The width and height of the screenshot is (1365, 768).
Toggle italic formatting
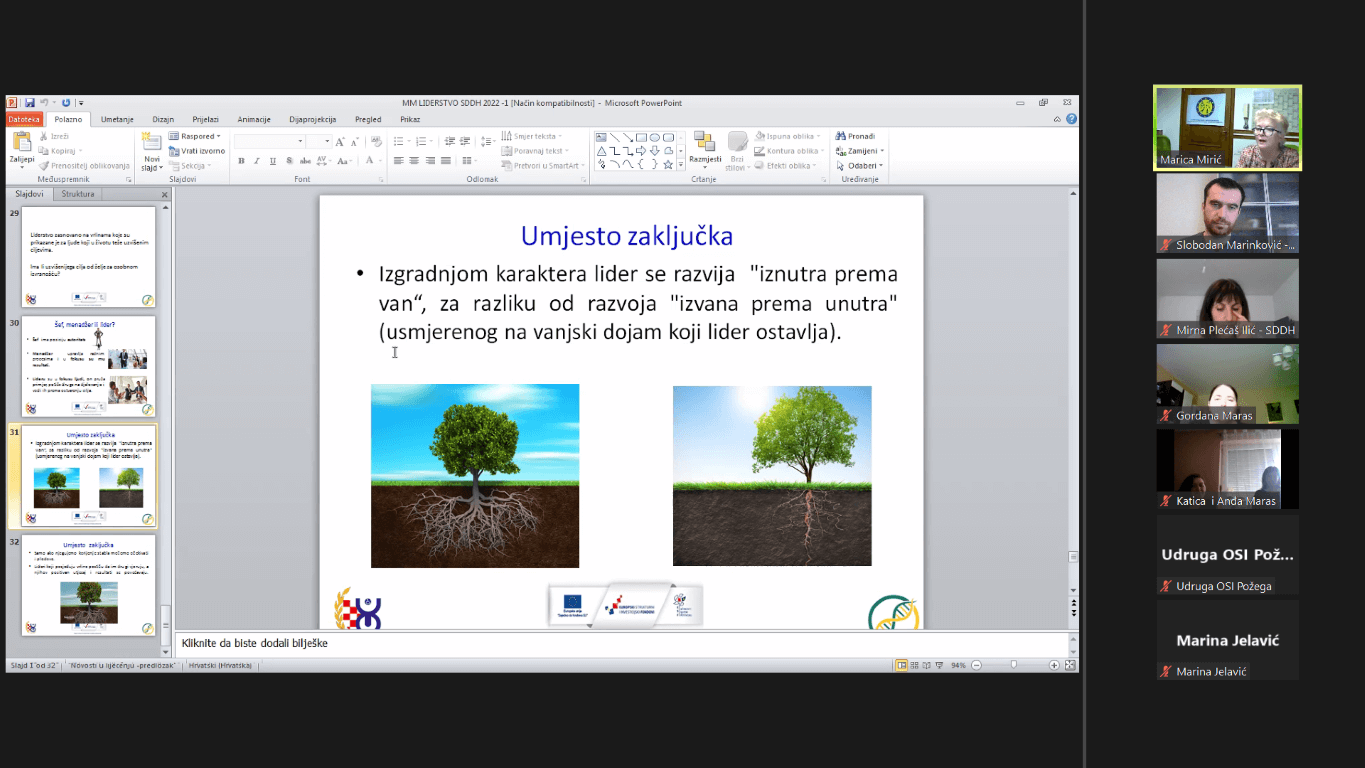tap(256, 161)
